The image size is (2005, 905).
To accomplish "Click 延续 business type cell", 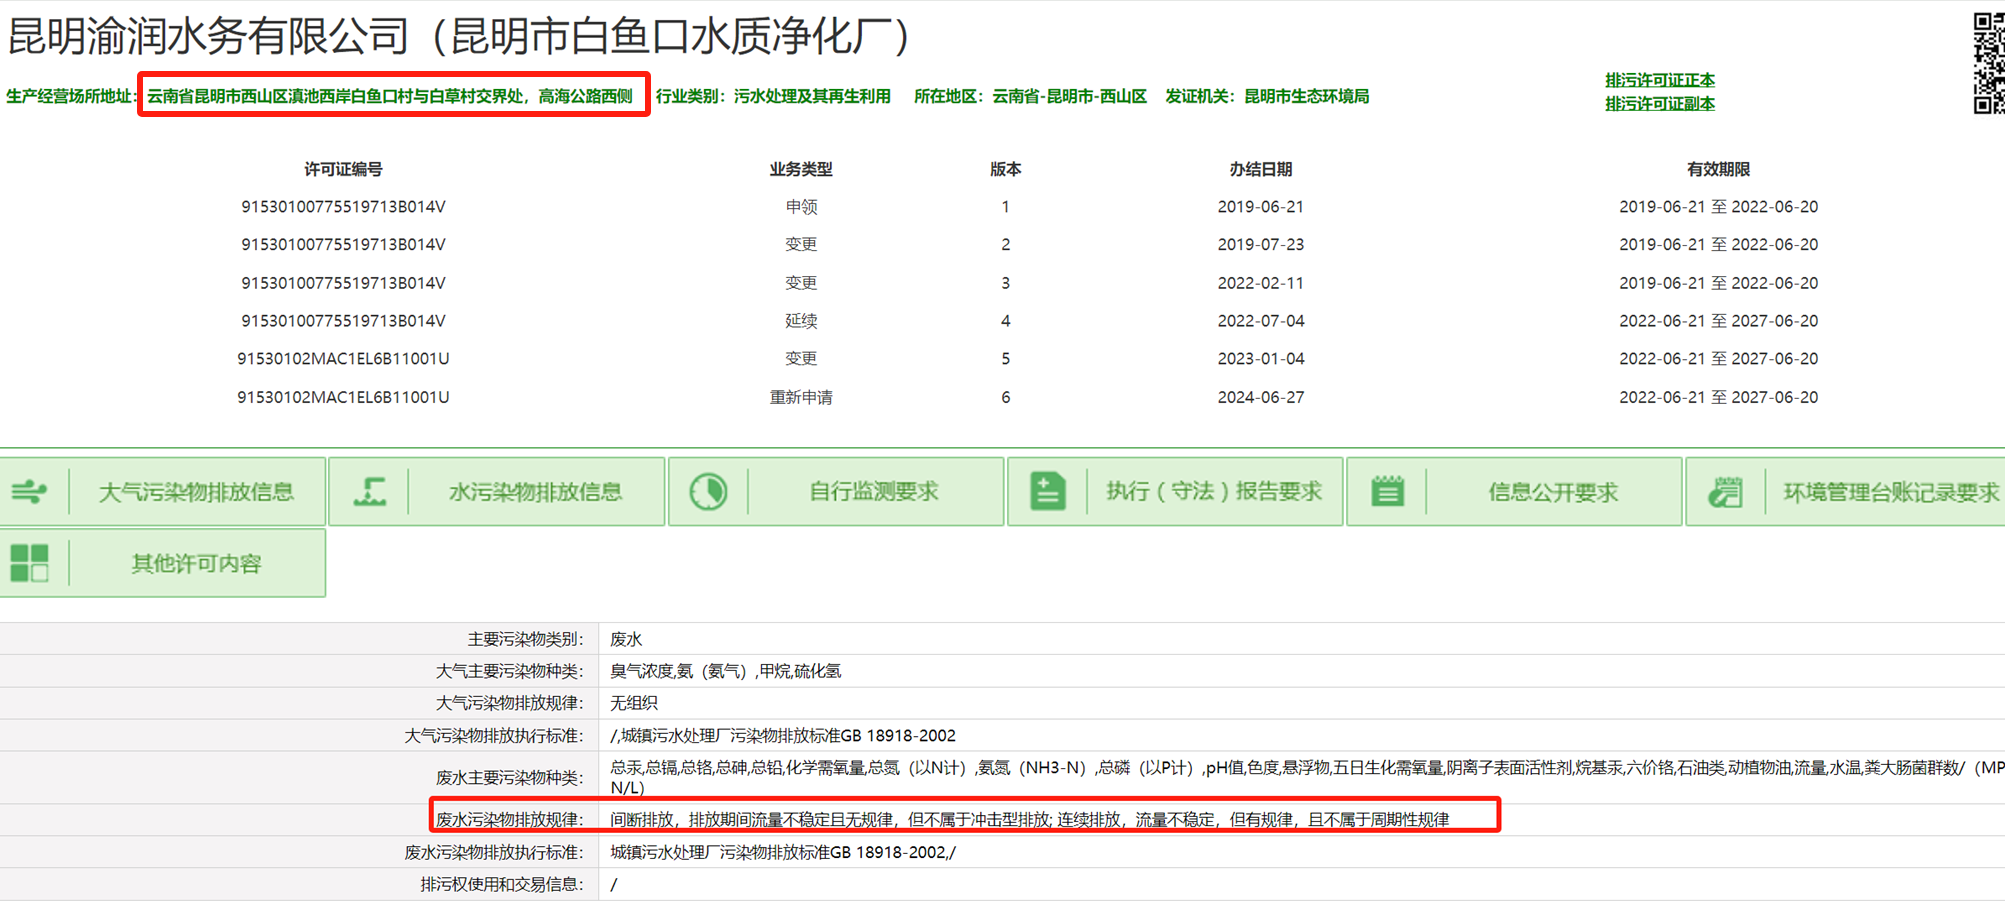I will pos(801,321).
